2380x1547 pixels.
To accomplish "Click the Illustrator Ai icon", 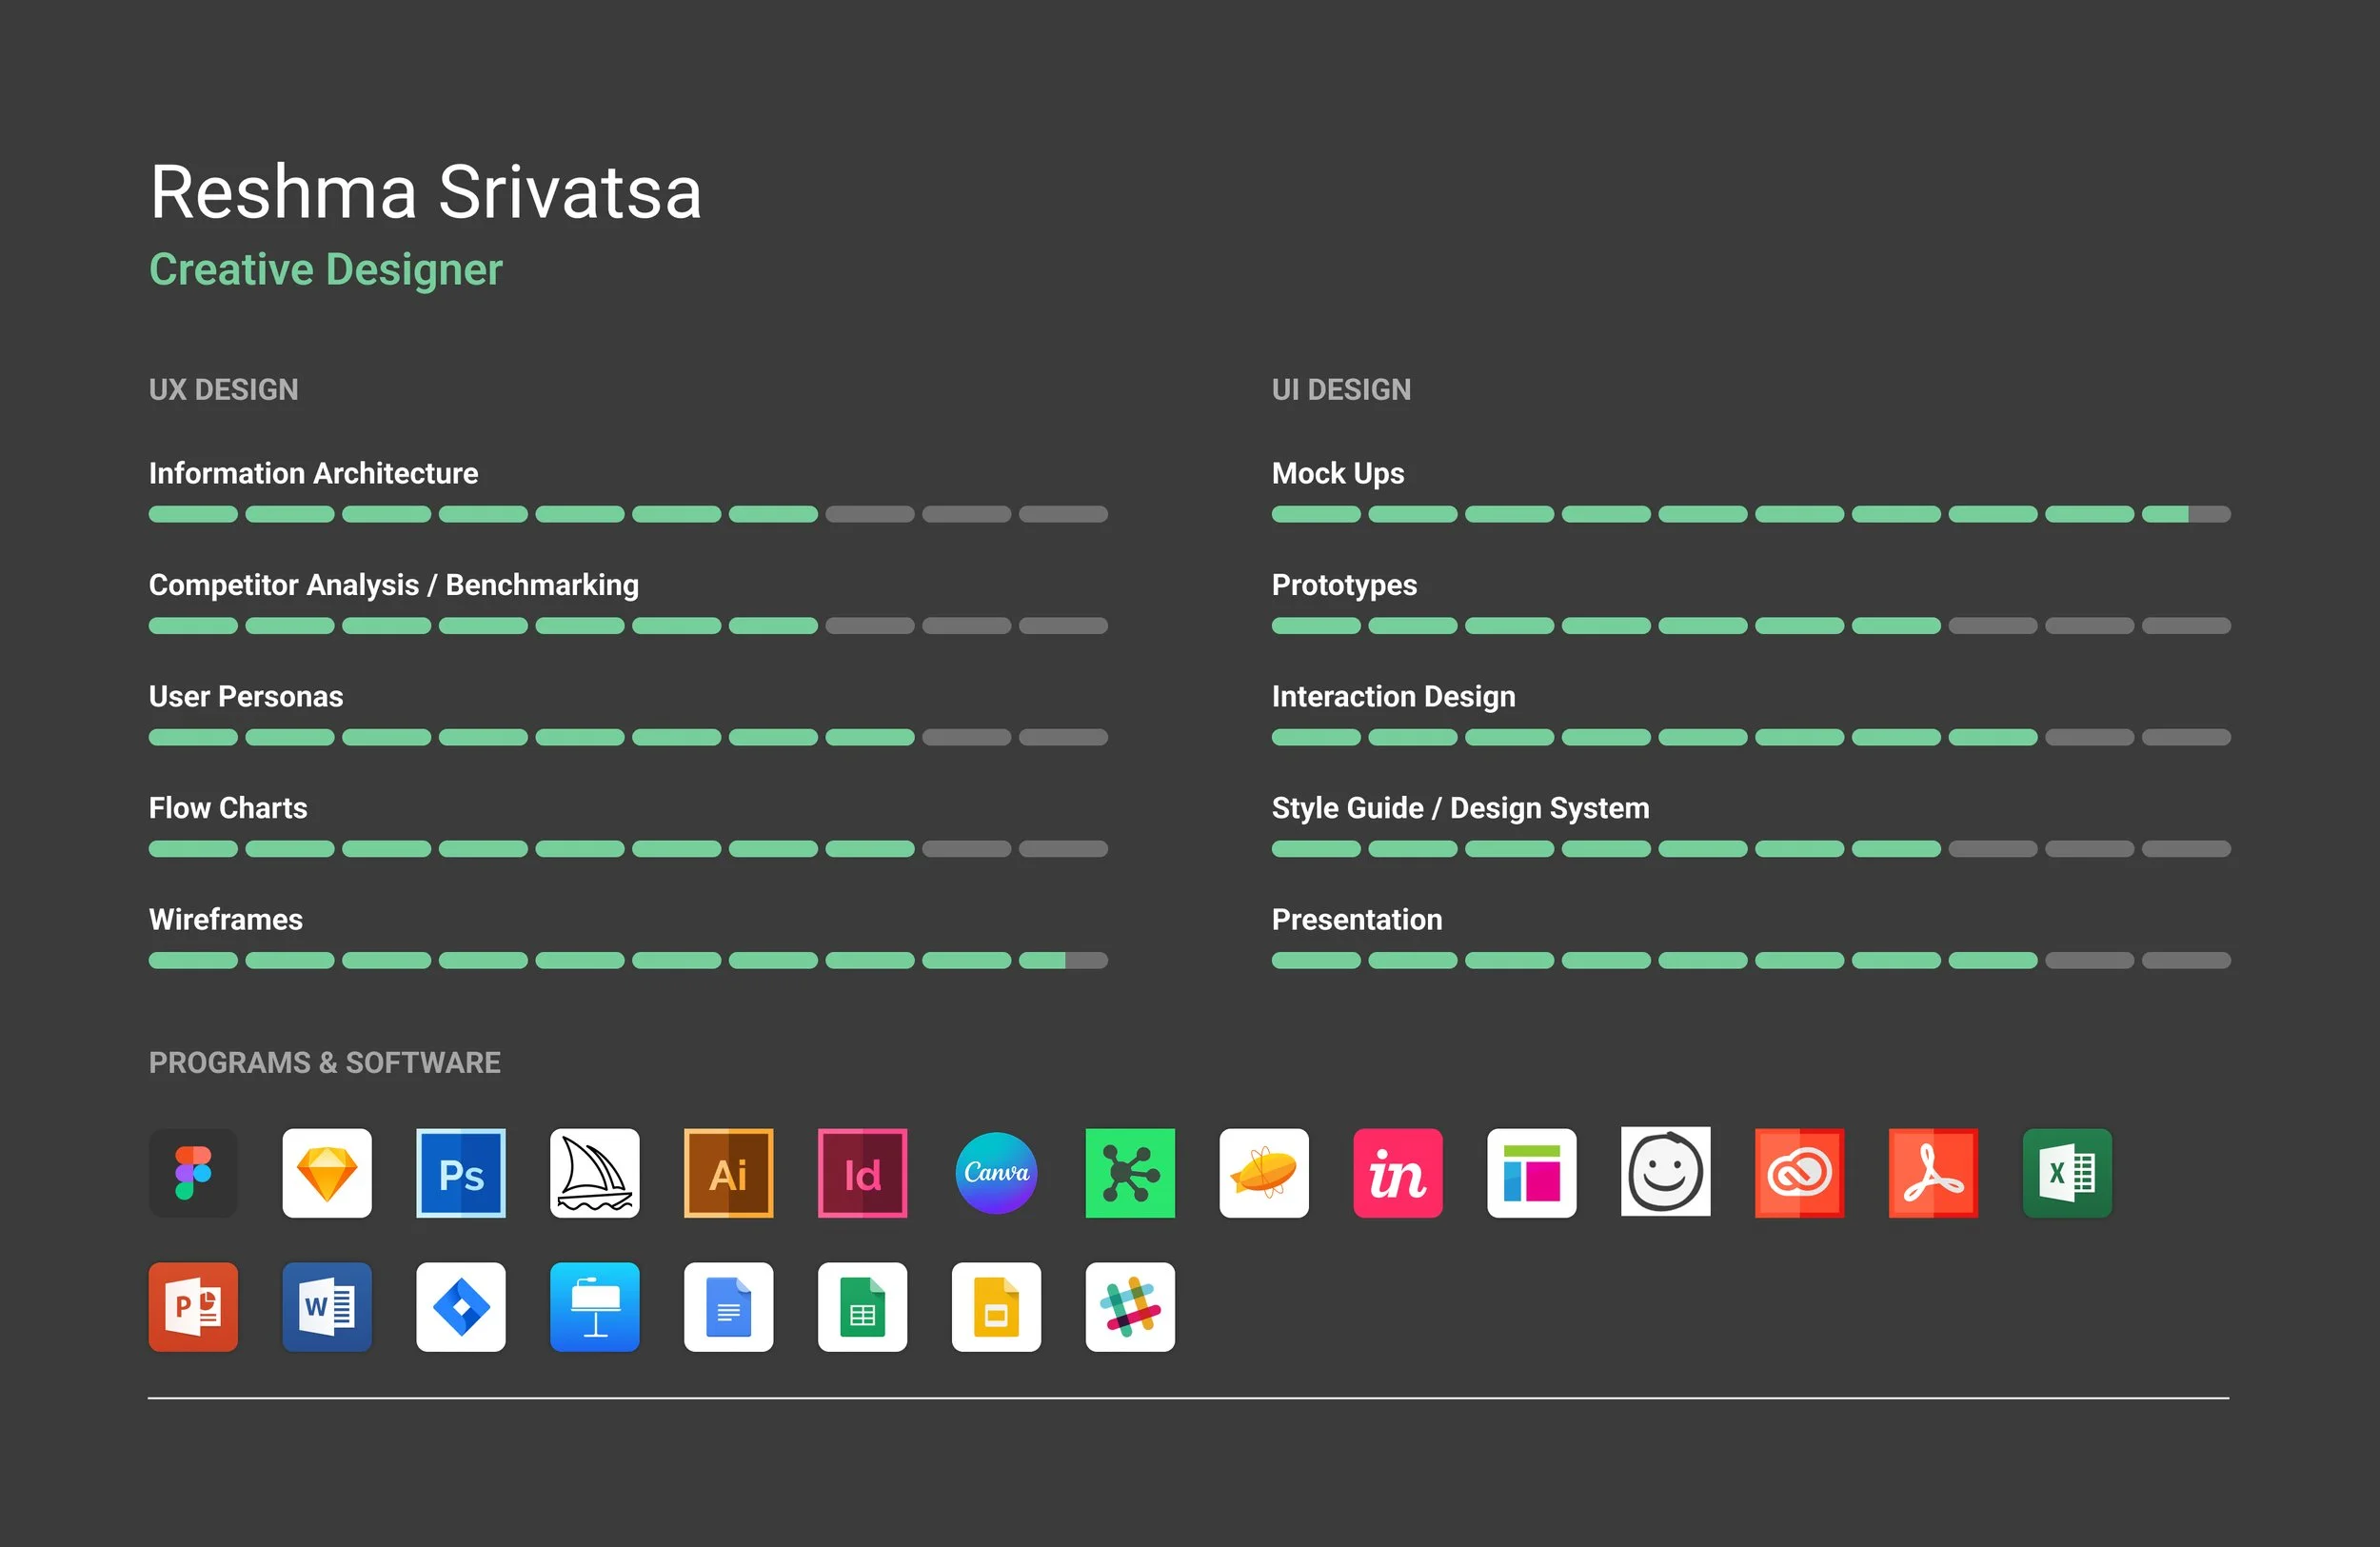I will (729, 1173).
